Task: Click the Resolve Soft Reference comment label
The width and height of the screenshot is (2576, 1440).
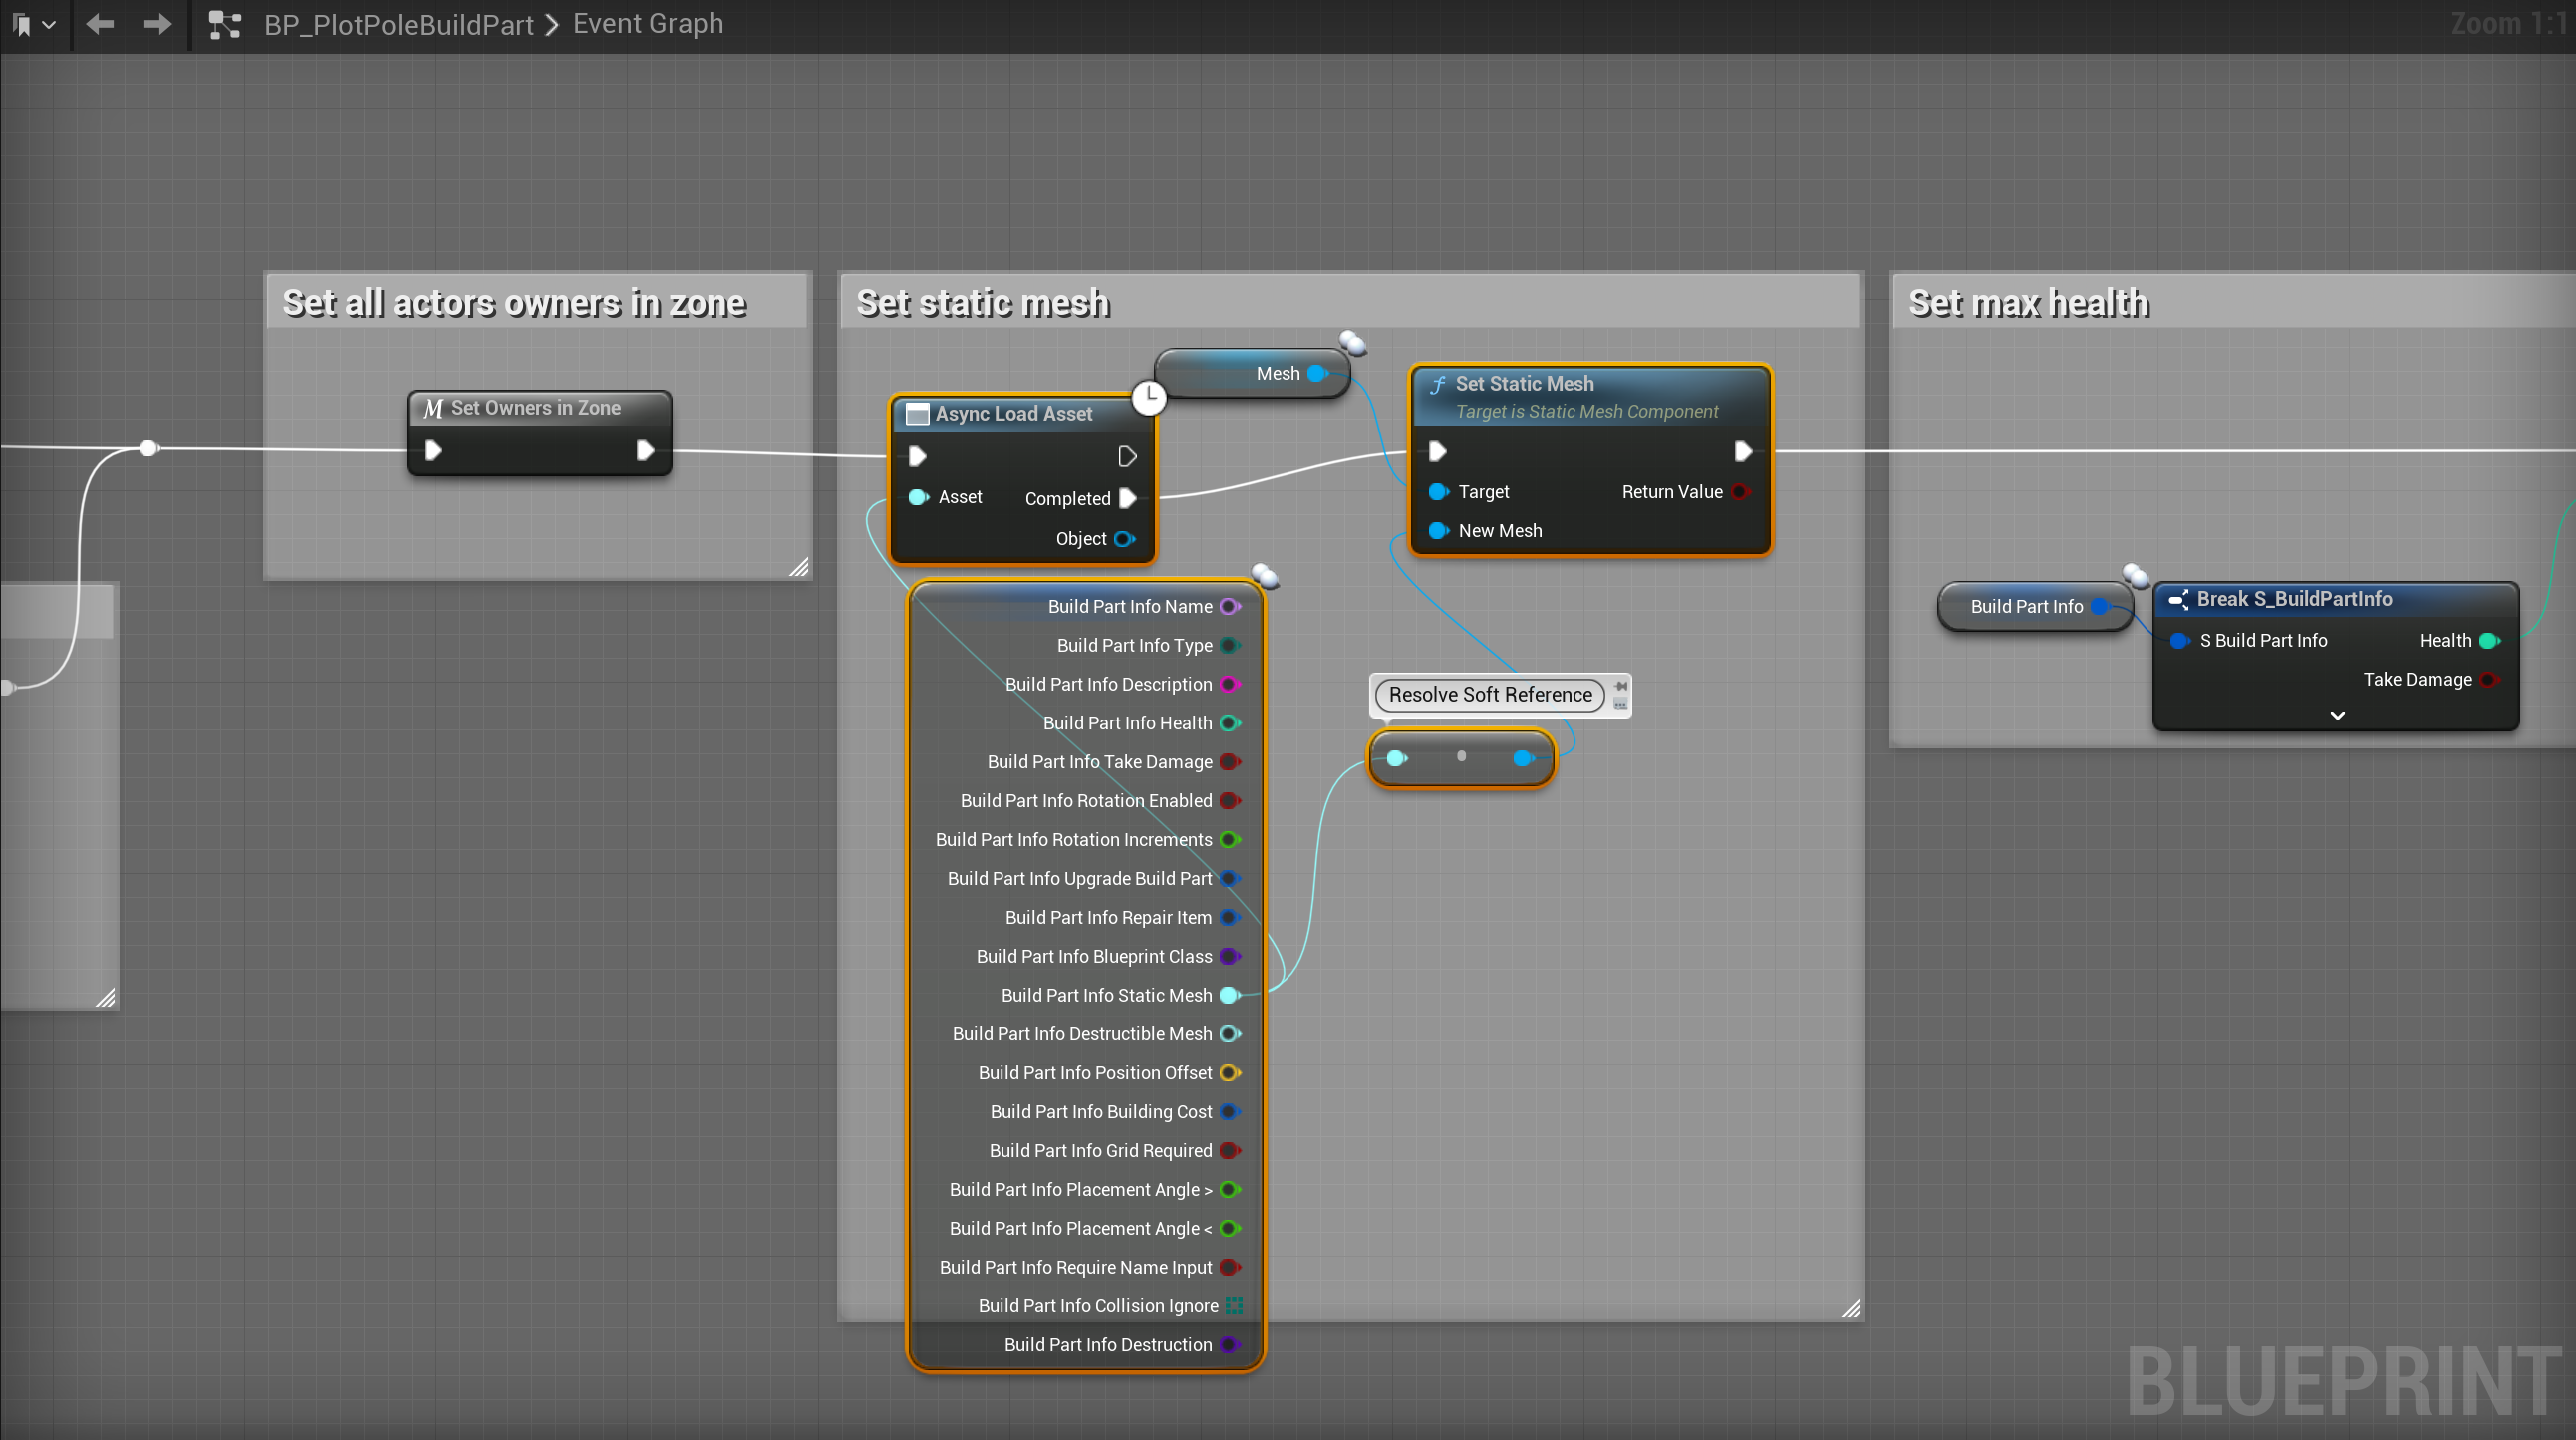Action: [1489, 694]
